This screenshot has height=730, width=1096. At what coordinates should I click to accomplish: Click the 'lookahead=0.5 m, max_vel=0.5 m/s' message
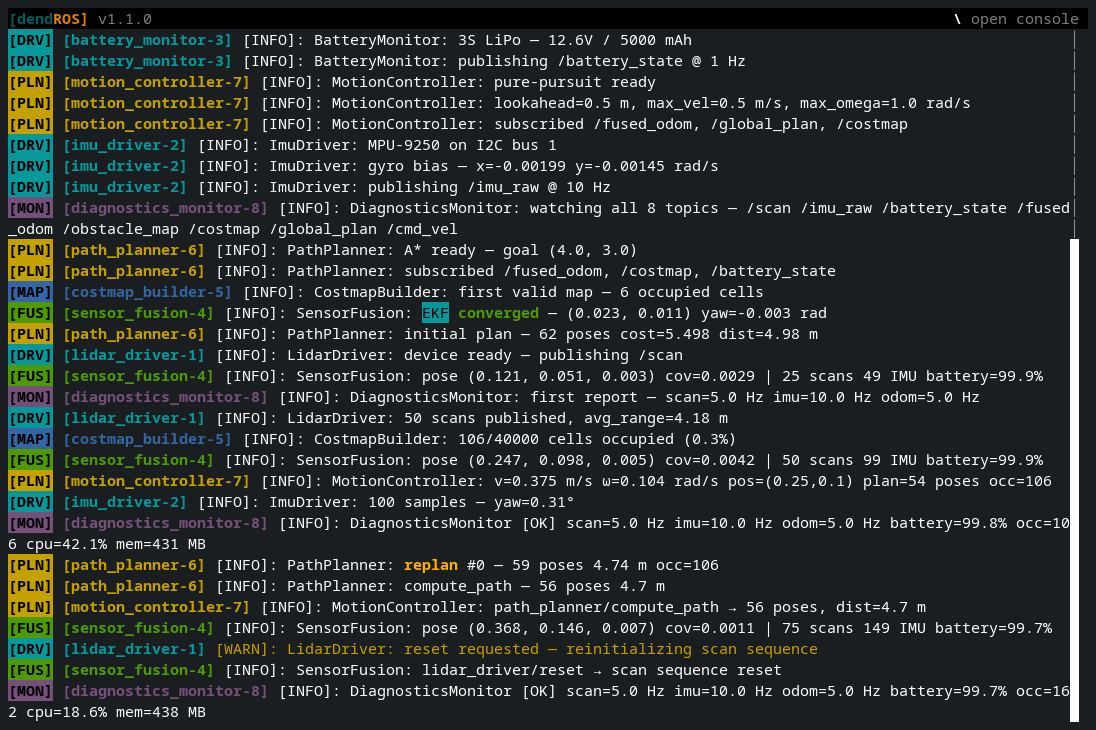(x=637, y=103)
